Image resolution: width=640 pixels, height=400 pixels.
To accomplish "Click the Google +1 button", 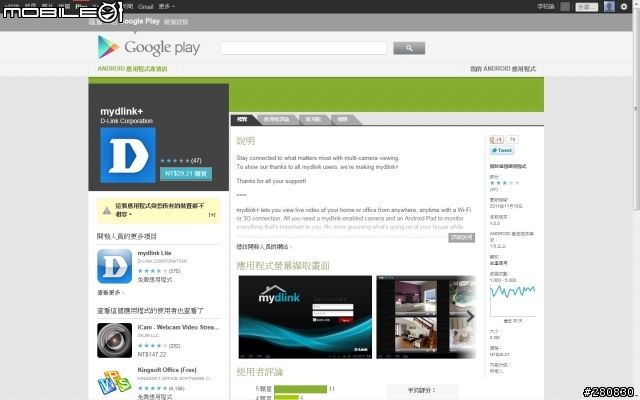I will pyautogui.click(x=496, y=140).
